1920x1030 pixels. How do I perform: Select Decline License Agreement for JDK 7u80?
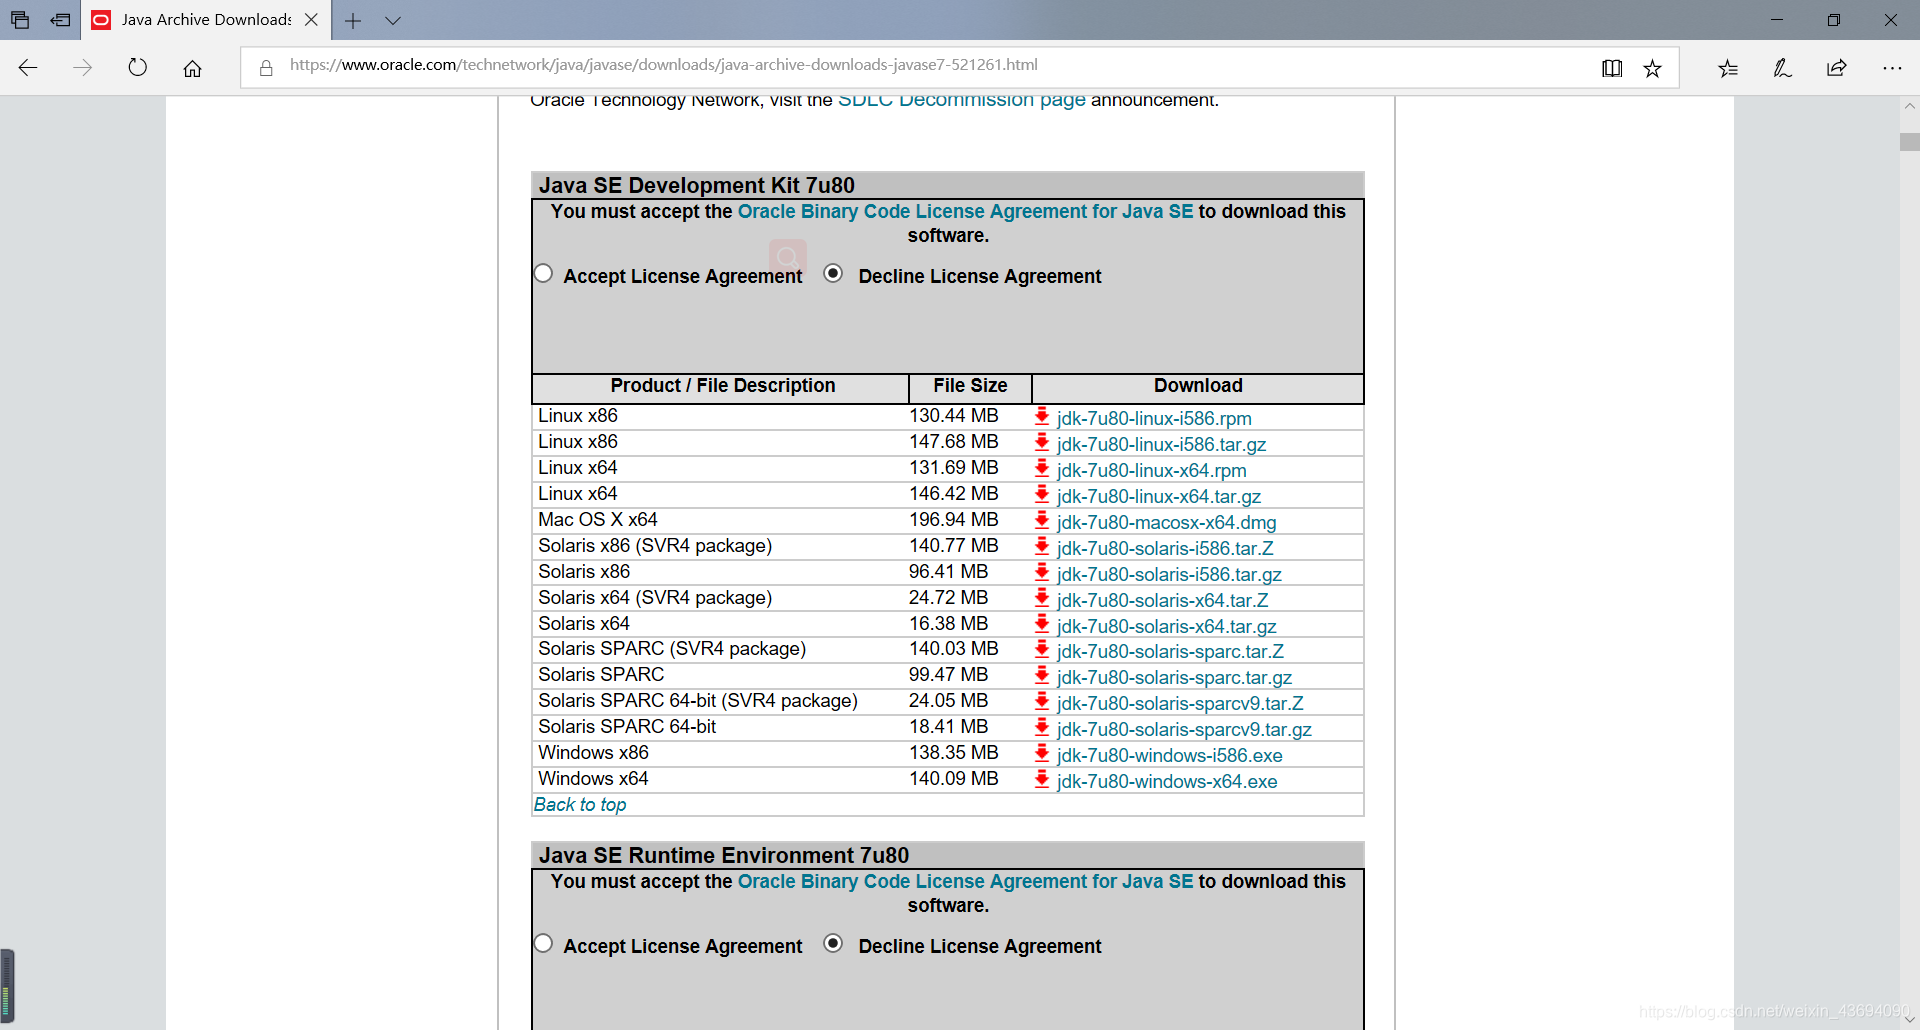click(833, 273)
